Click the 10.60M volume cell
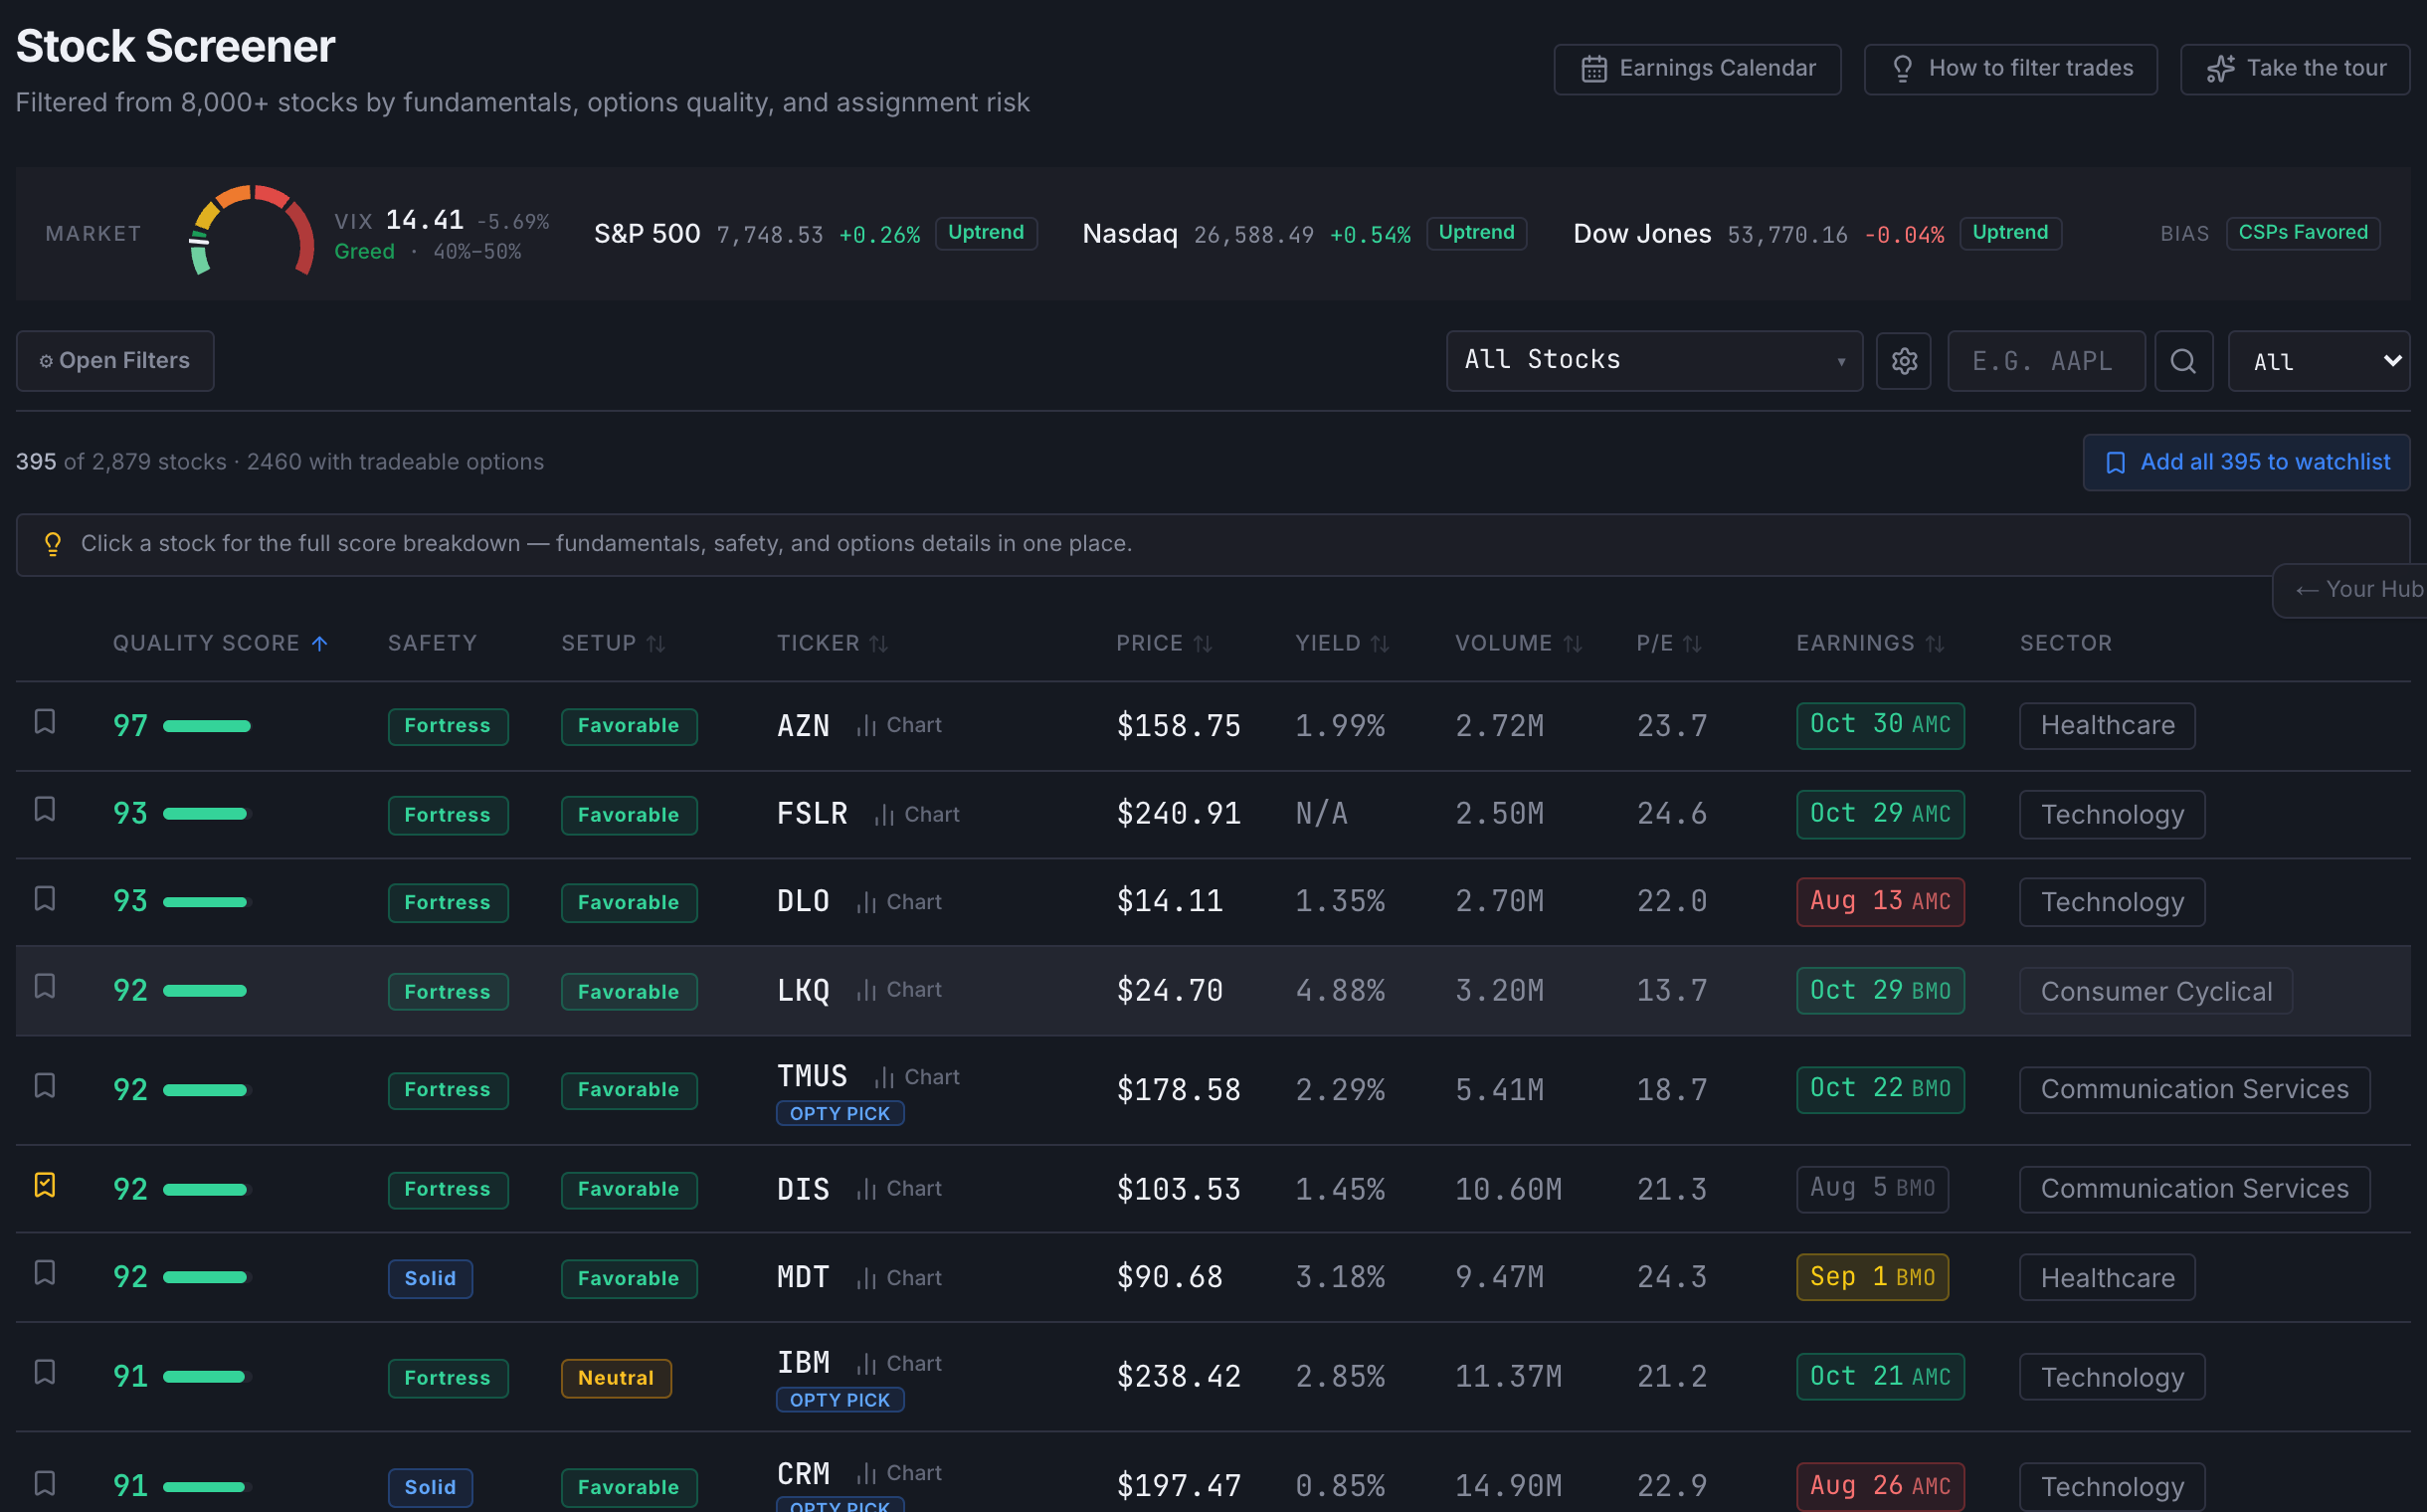 pos(1508,1190)
